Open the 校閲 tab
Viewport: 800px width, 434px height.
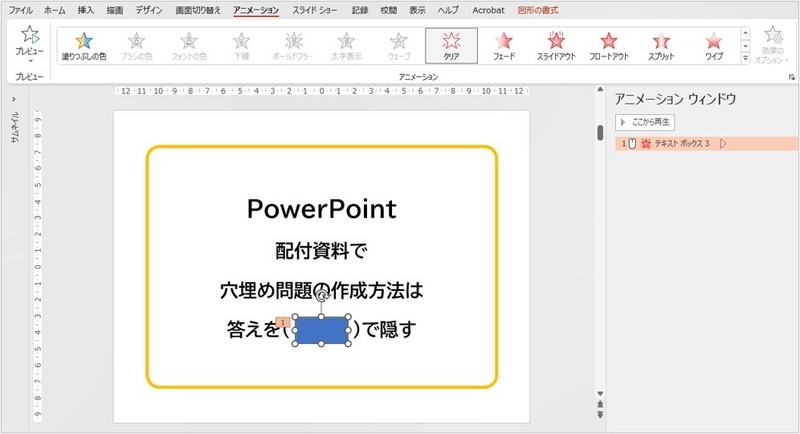(x=388, y=10)
